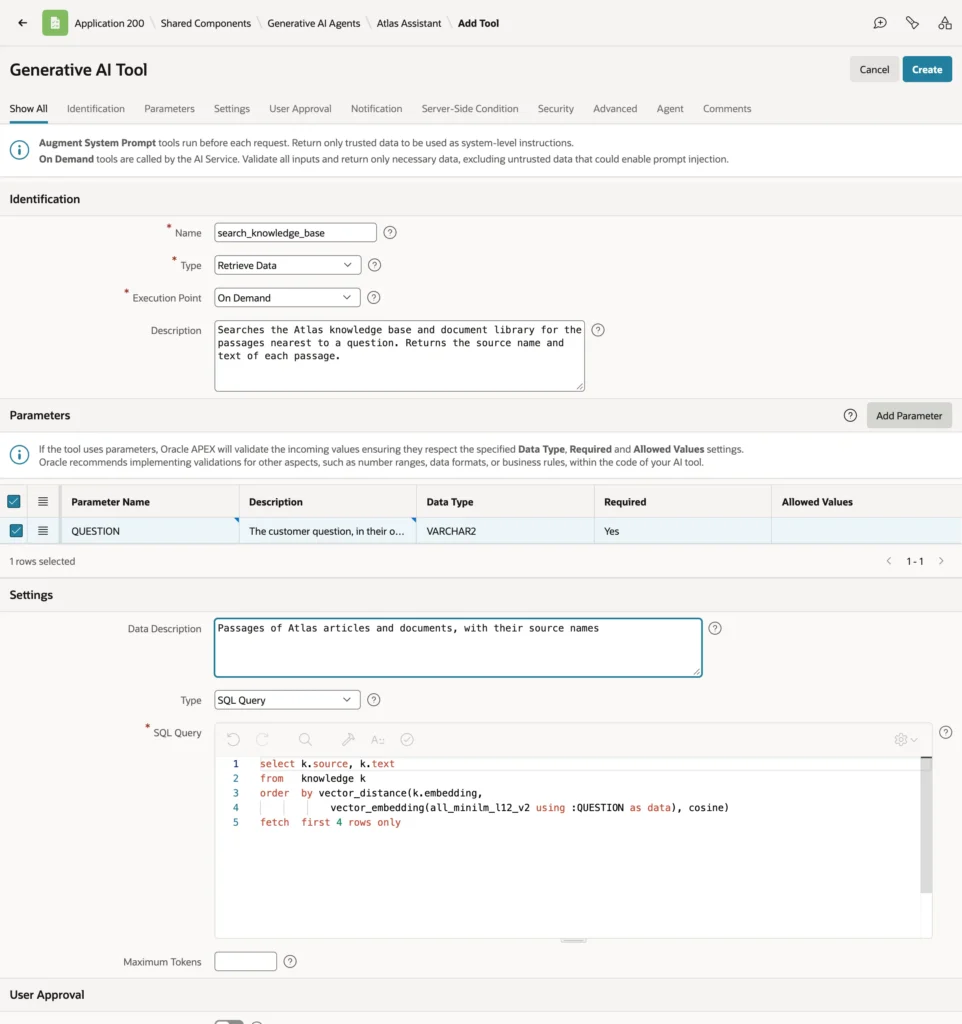This screenshot has height=1024, width=962.
Task: Go to the next page of parameters
Action: [941, 561]
